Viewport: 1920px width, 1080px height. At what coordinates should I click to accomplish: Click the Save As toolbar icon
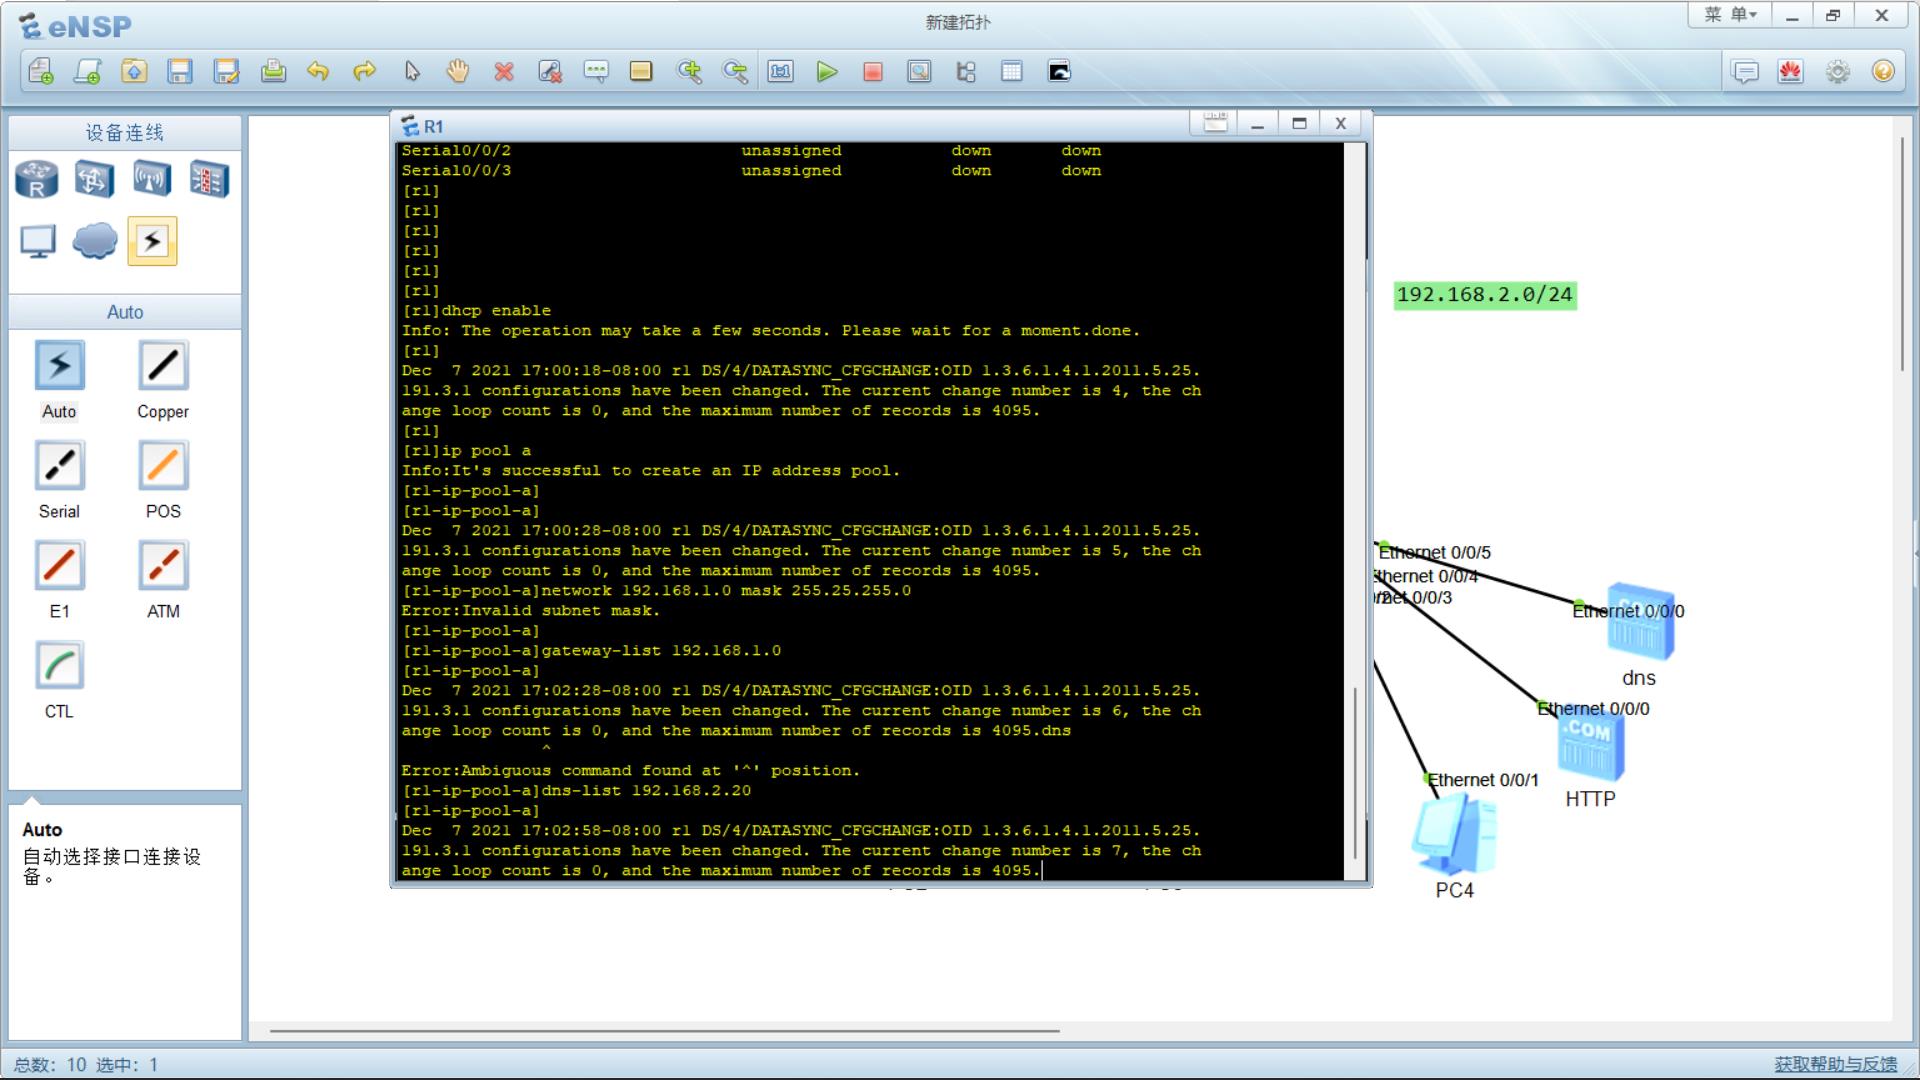pos(227,71)
